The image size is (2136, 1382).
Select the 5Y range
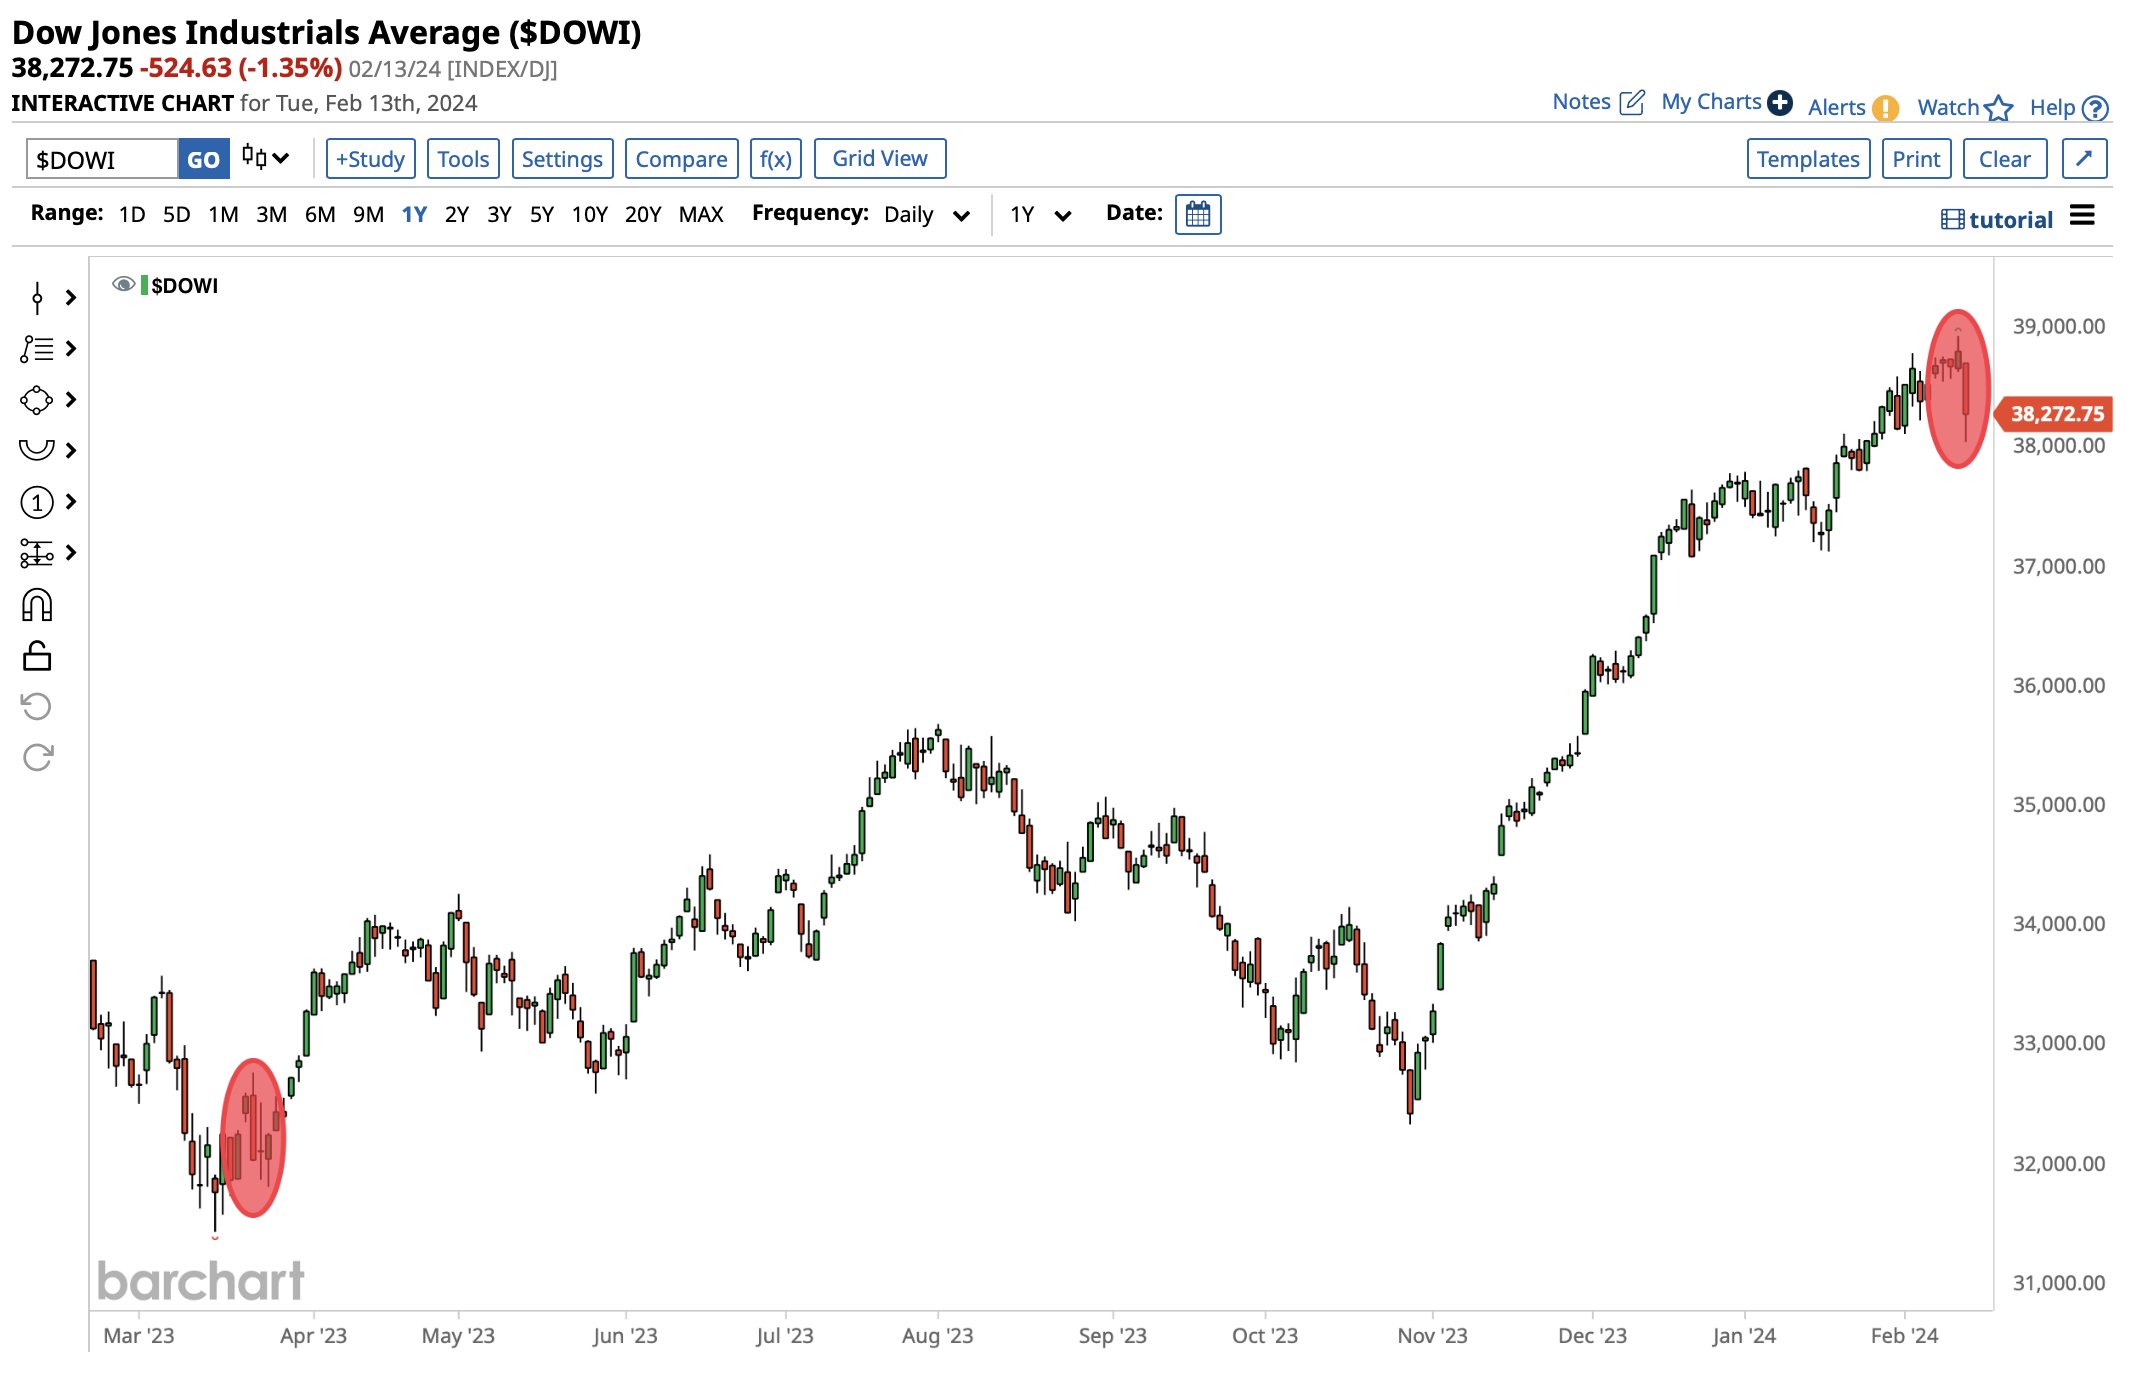pos(541,215)
